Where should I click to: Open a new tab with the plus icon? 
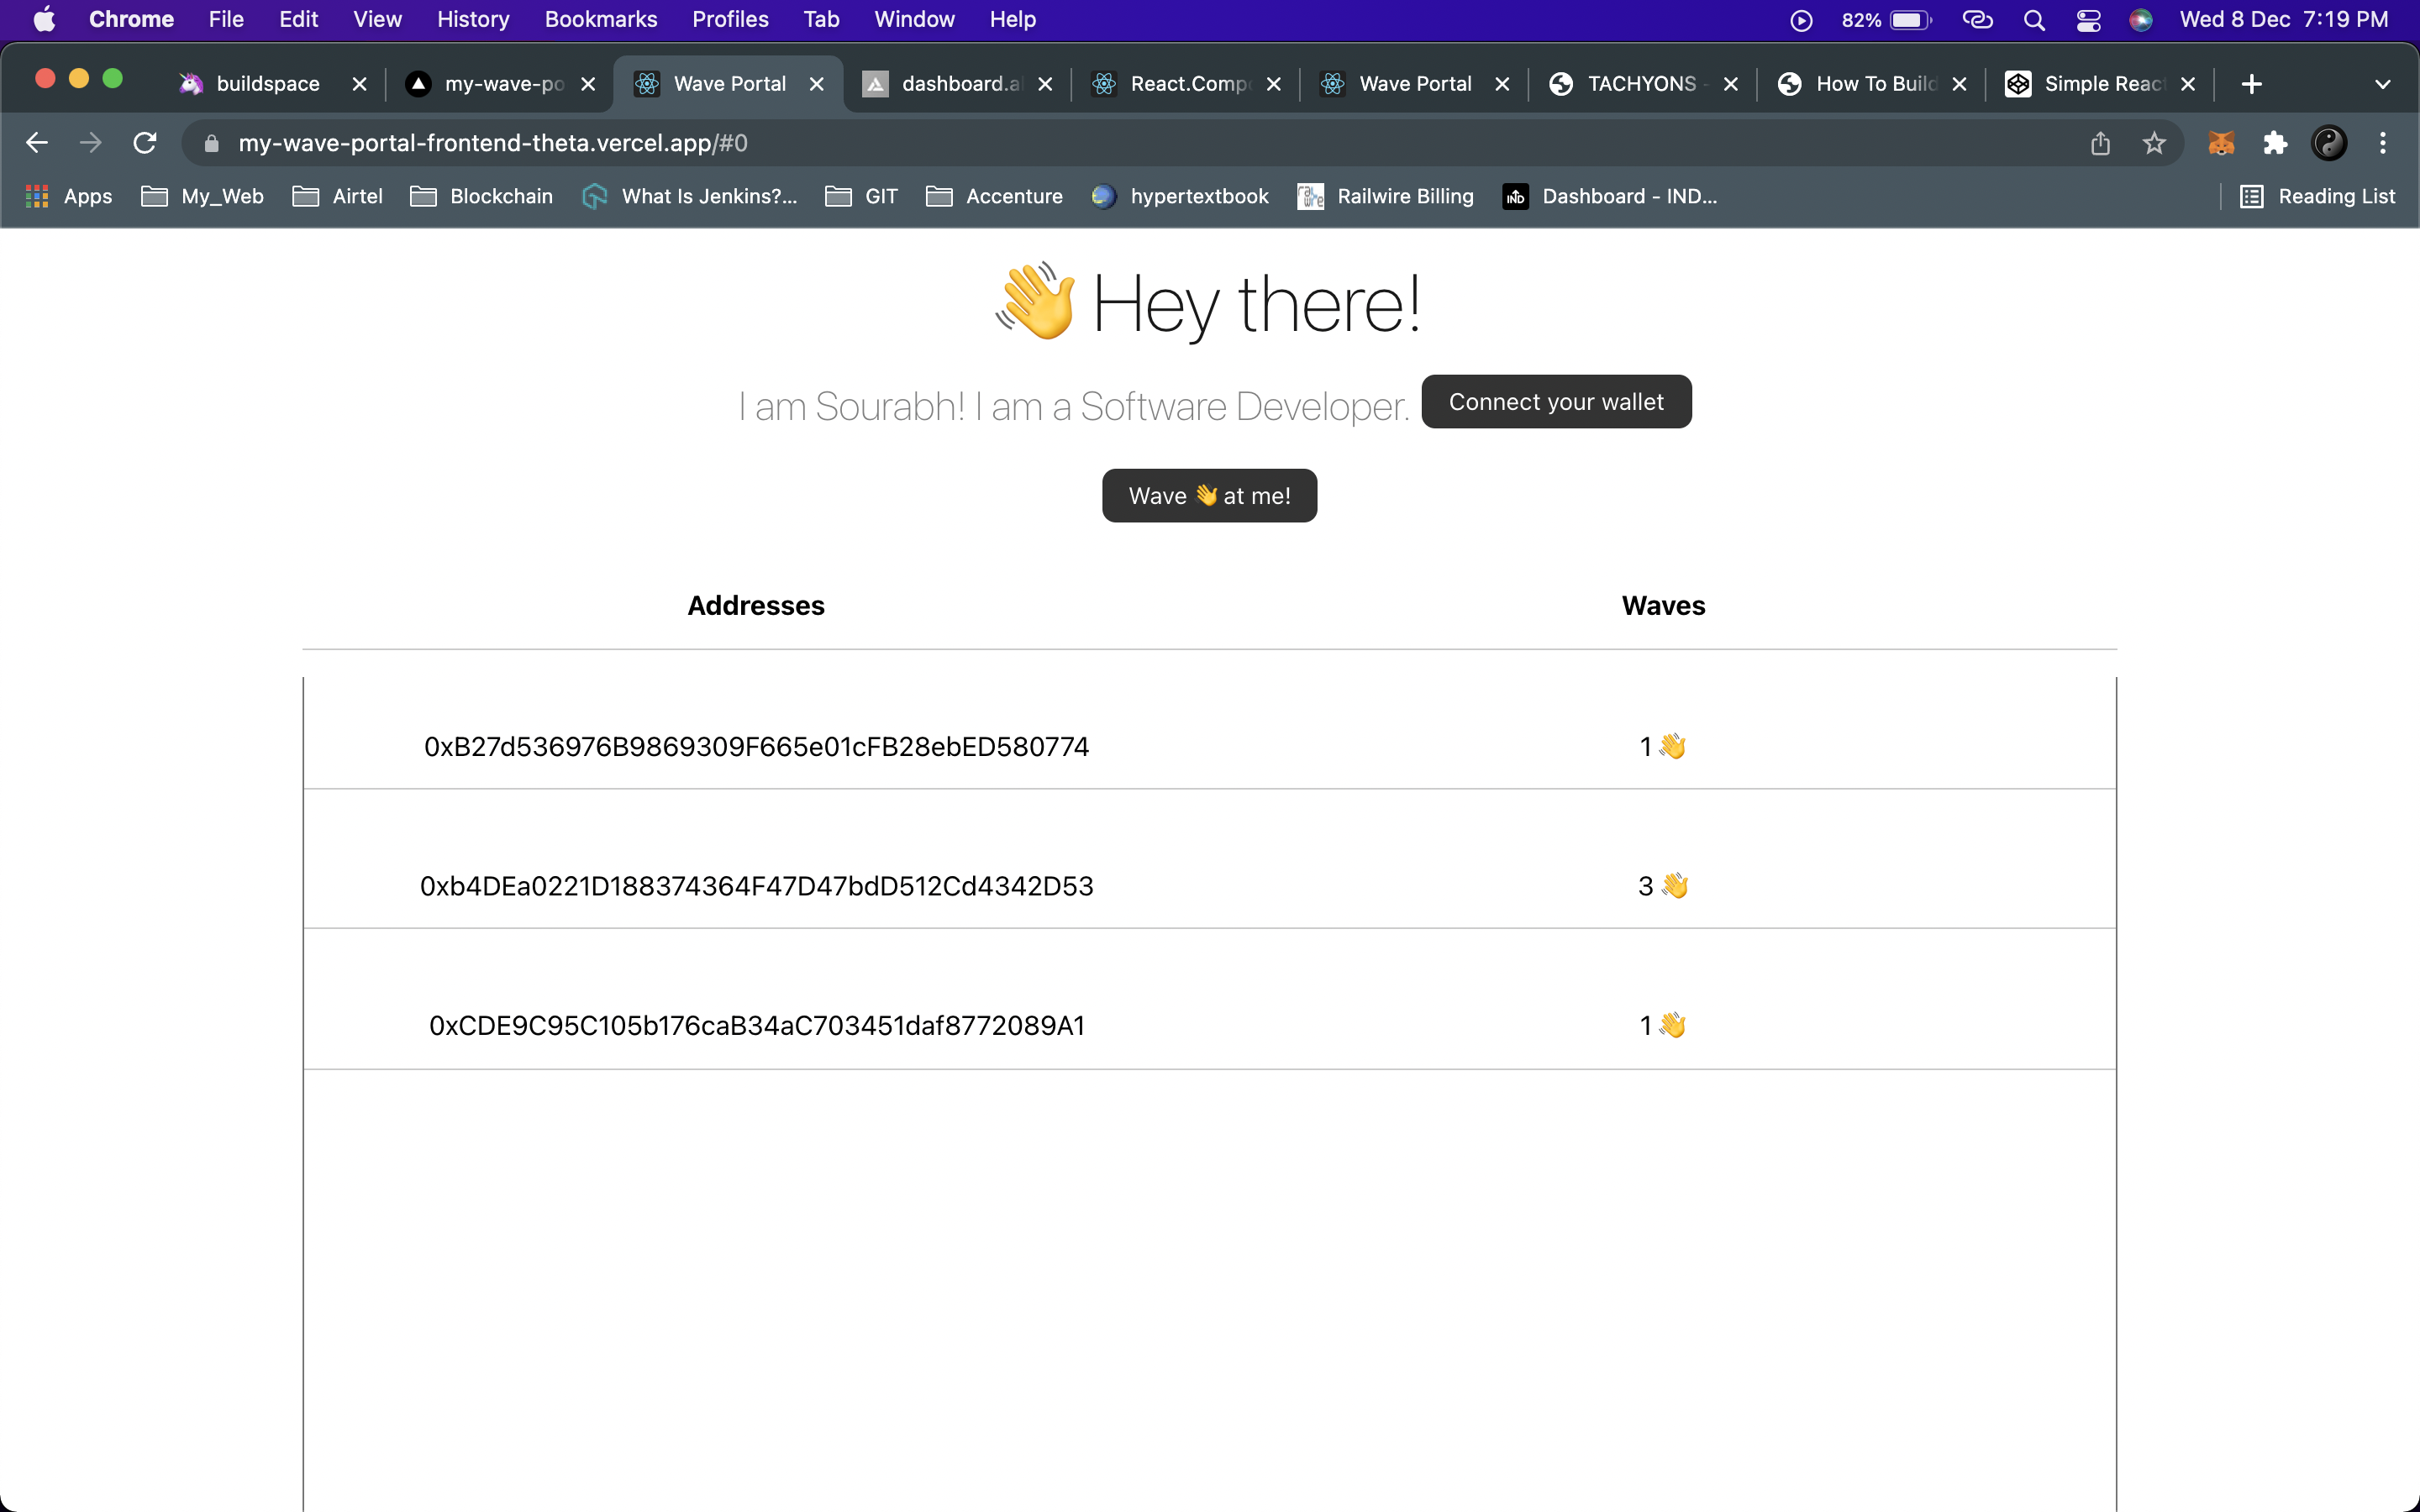[x=2253, y=84]
